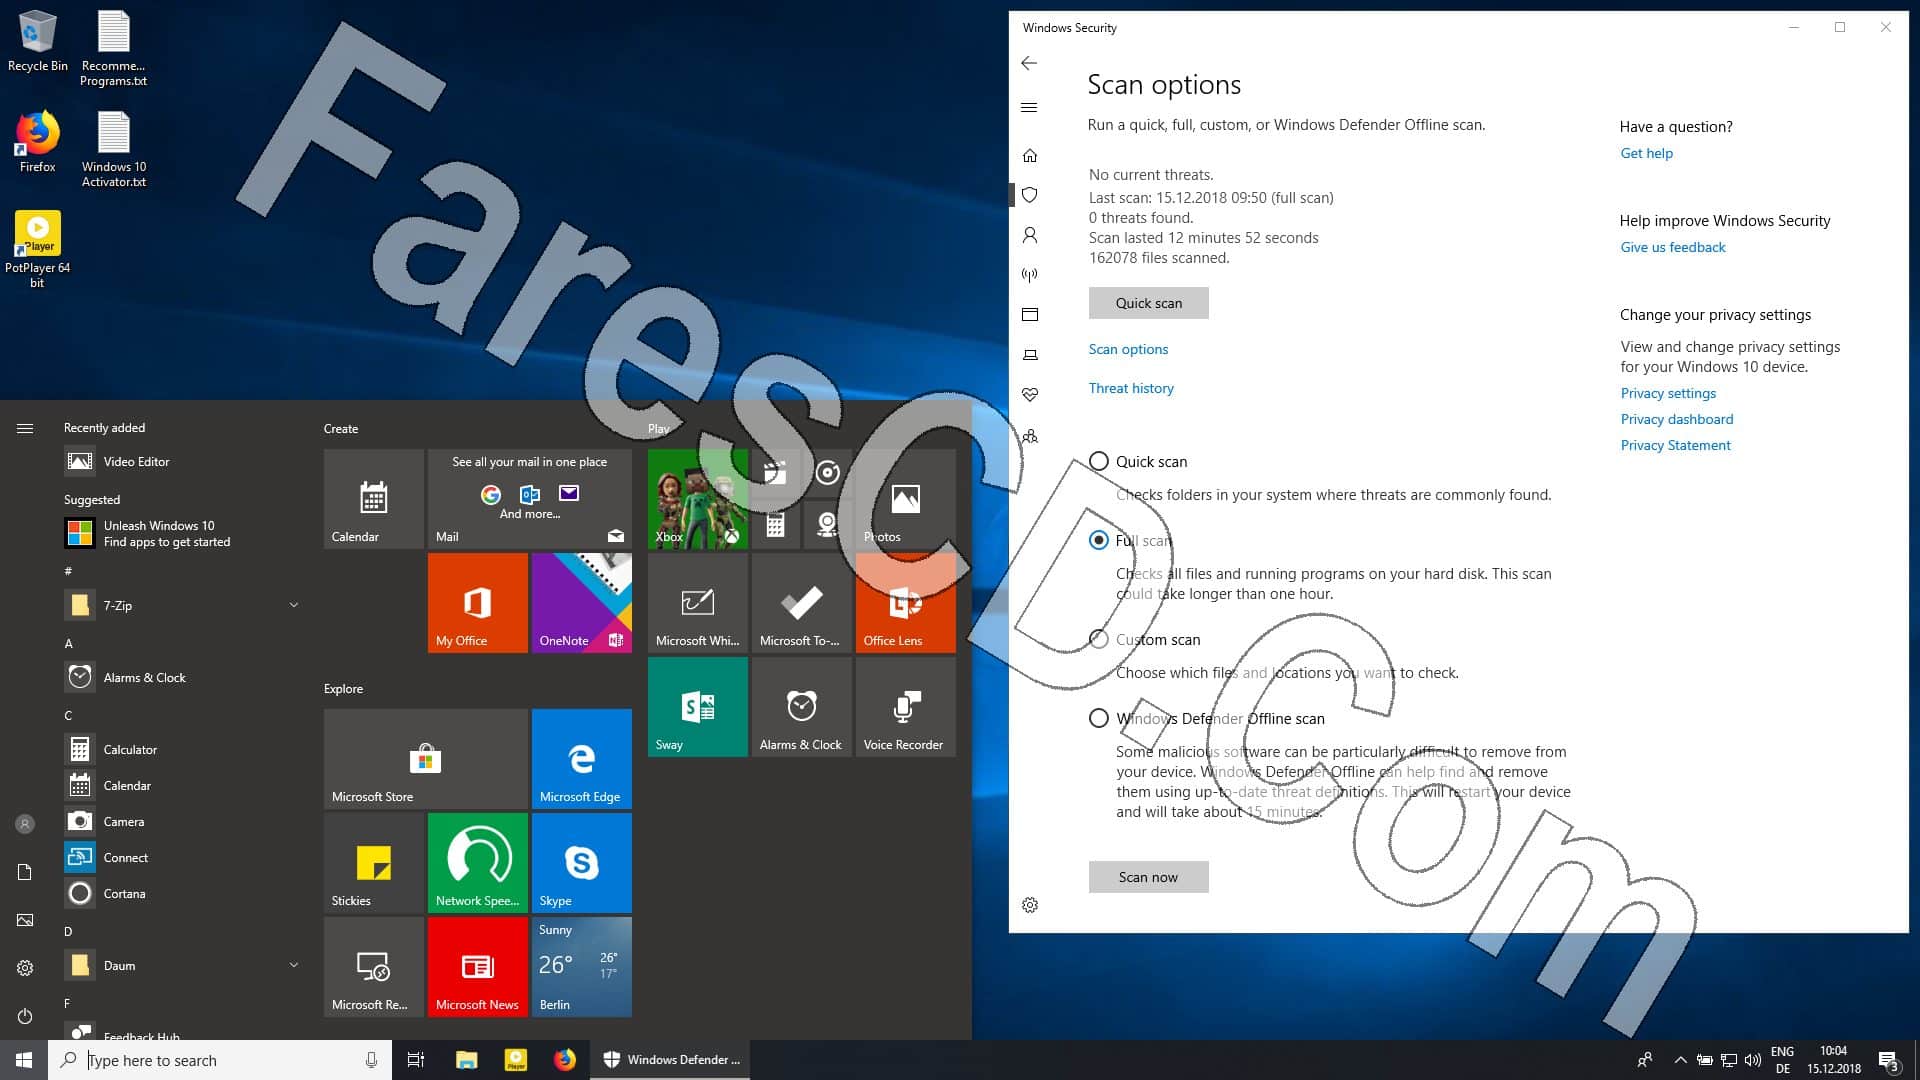Click the grey Quick scan button

(x=1148, y=303)
